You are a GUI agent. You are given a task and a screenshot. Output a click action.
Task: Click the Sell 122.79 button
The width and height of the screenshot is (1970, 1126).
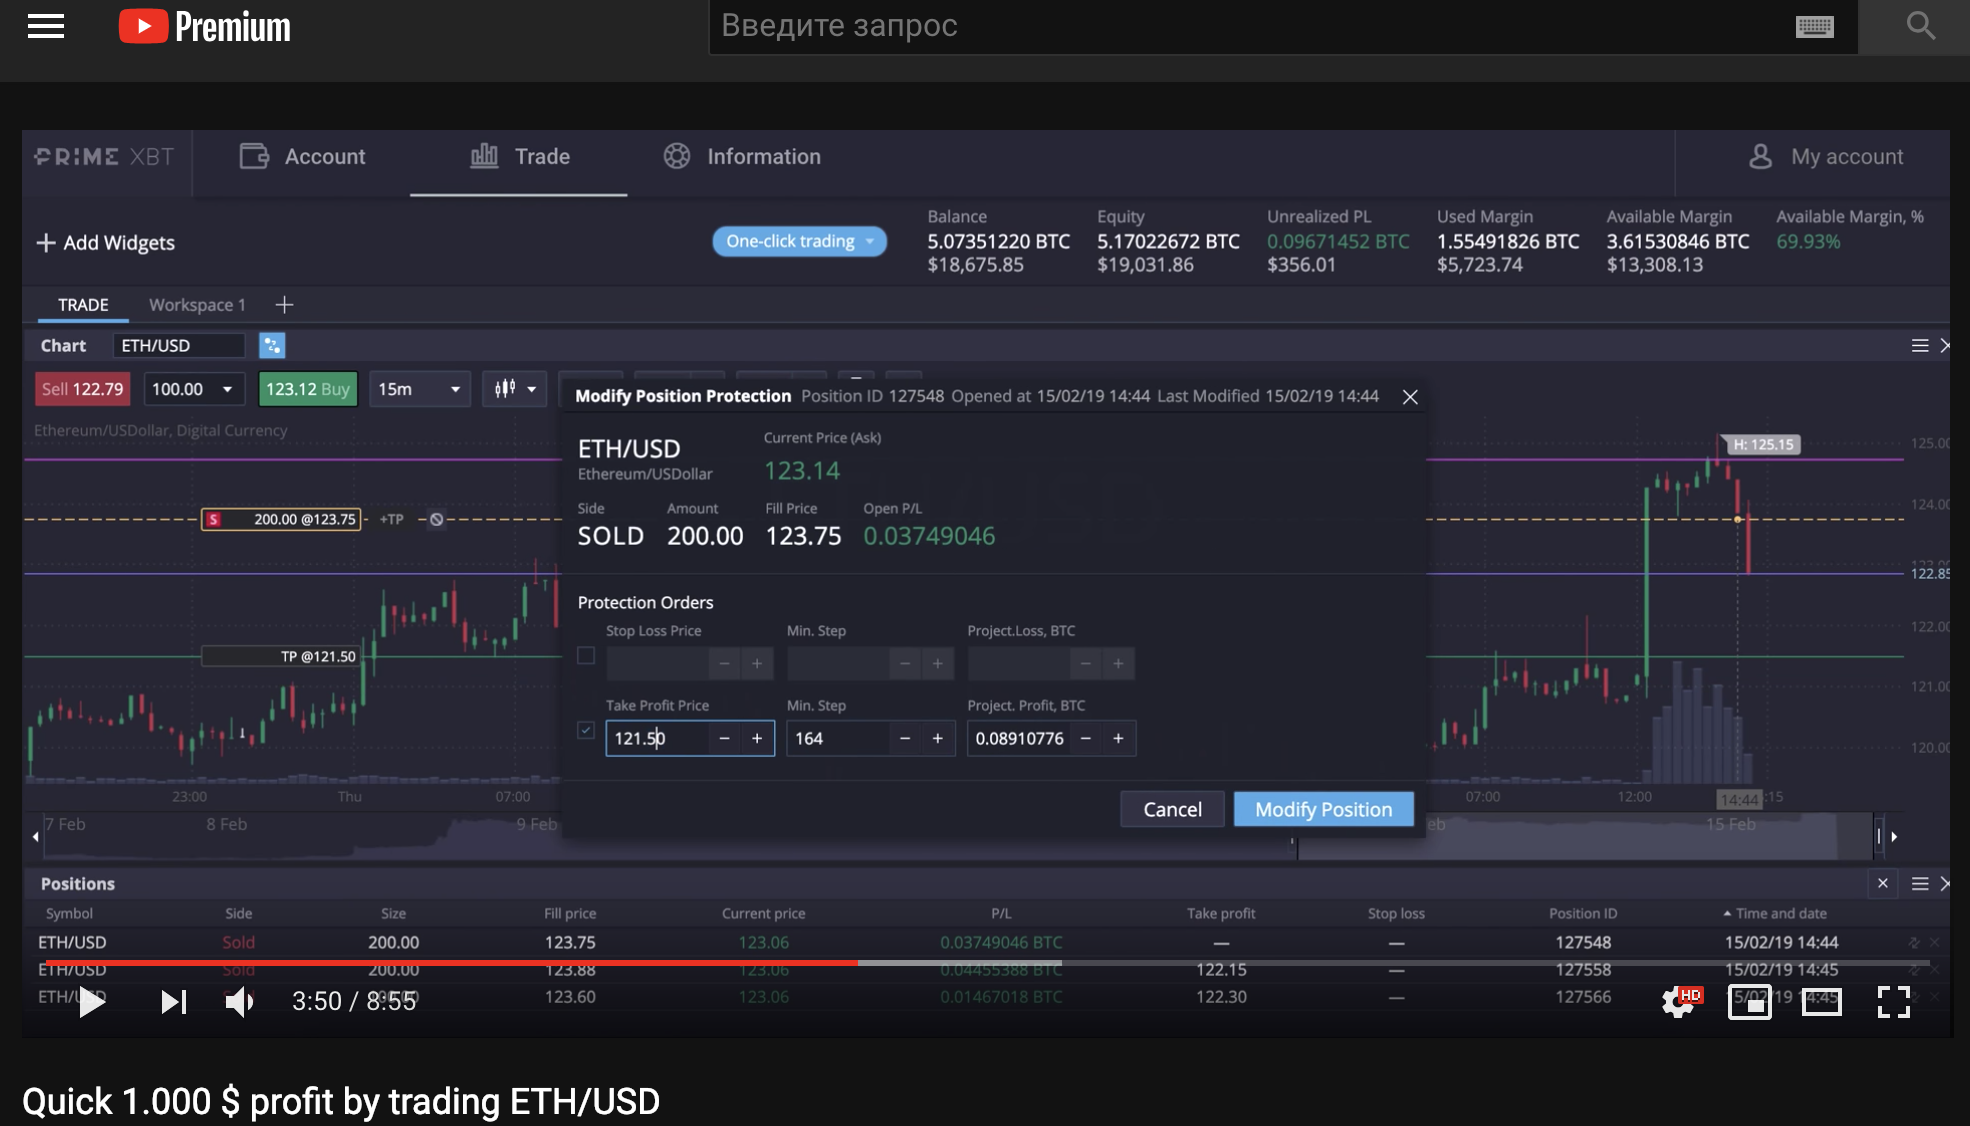coord(83,389)
